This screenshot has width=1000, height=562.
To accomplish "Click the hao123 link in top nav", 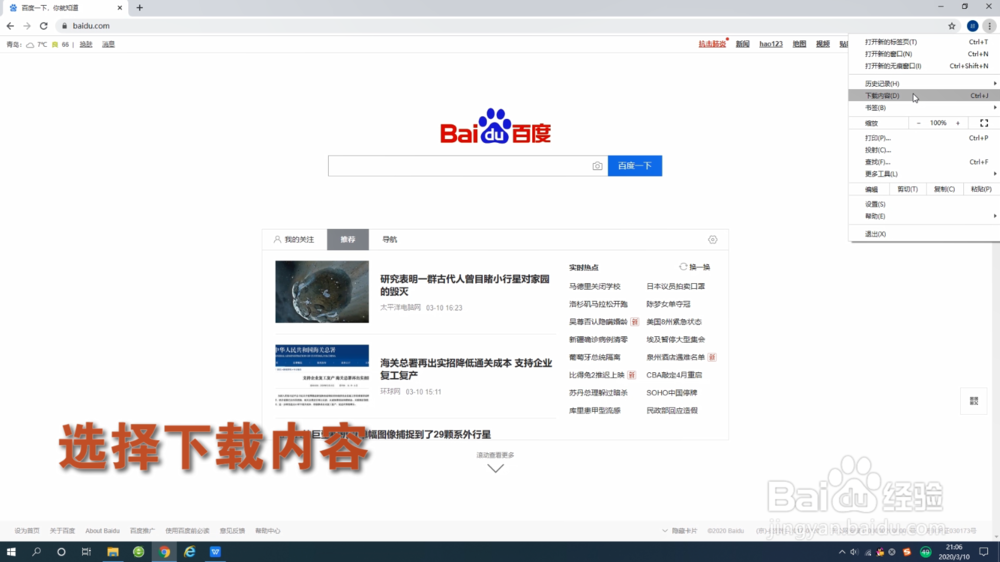I will 770,44.
